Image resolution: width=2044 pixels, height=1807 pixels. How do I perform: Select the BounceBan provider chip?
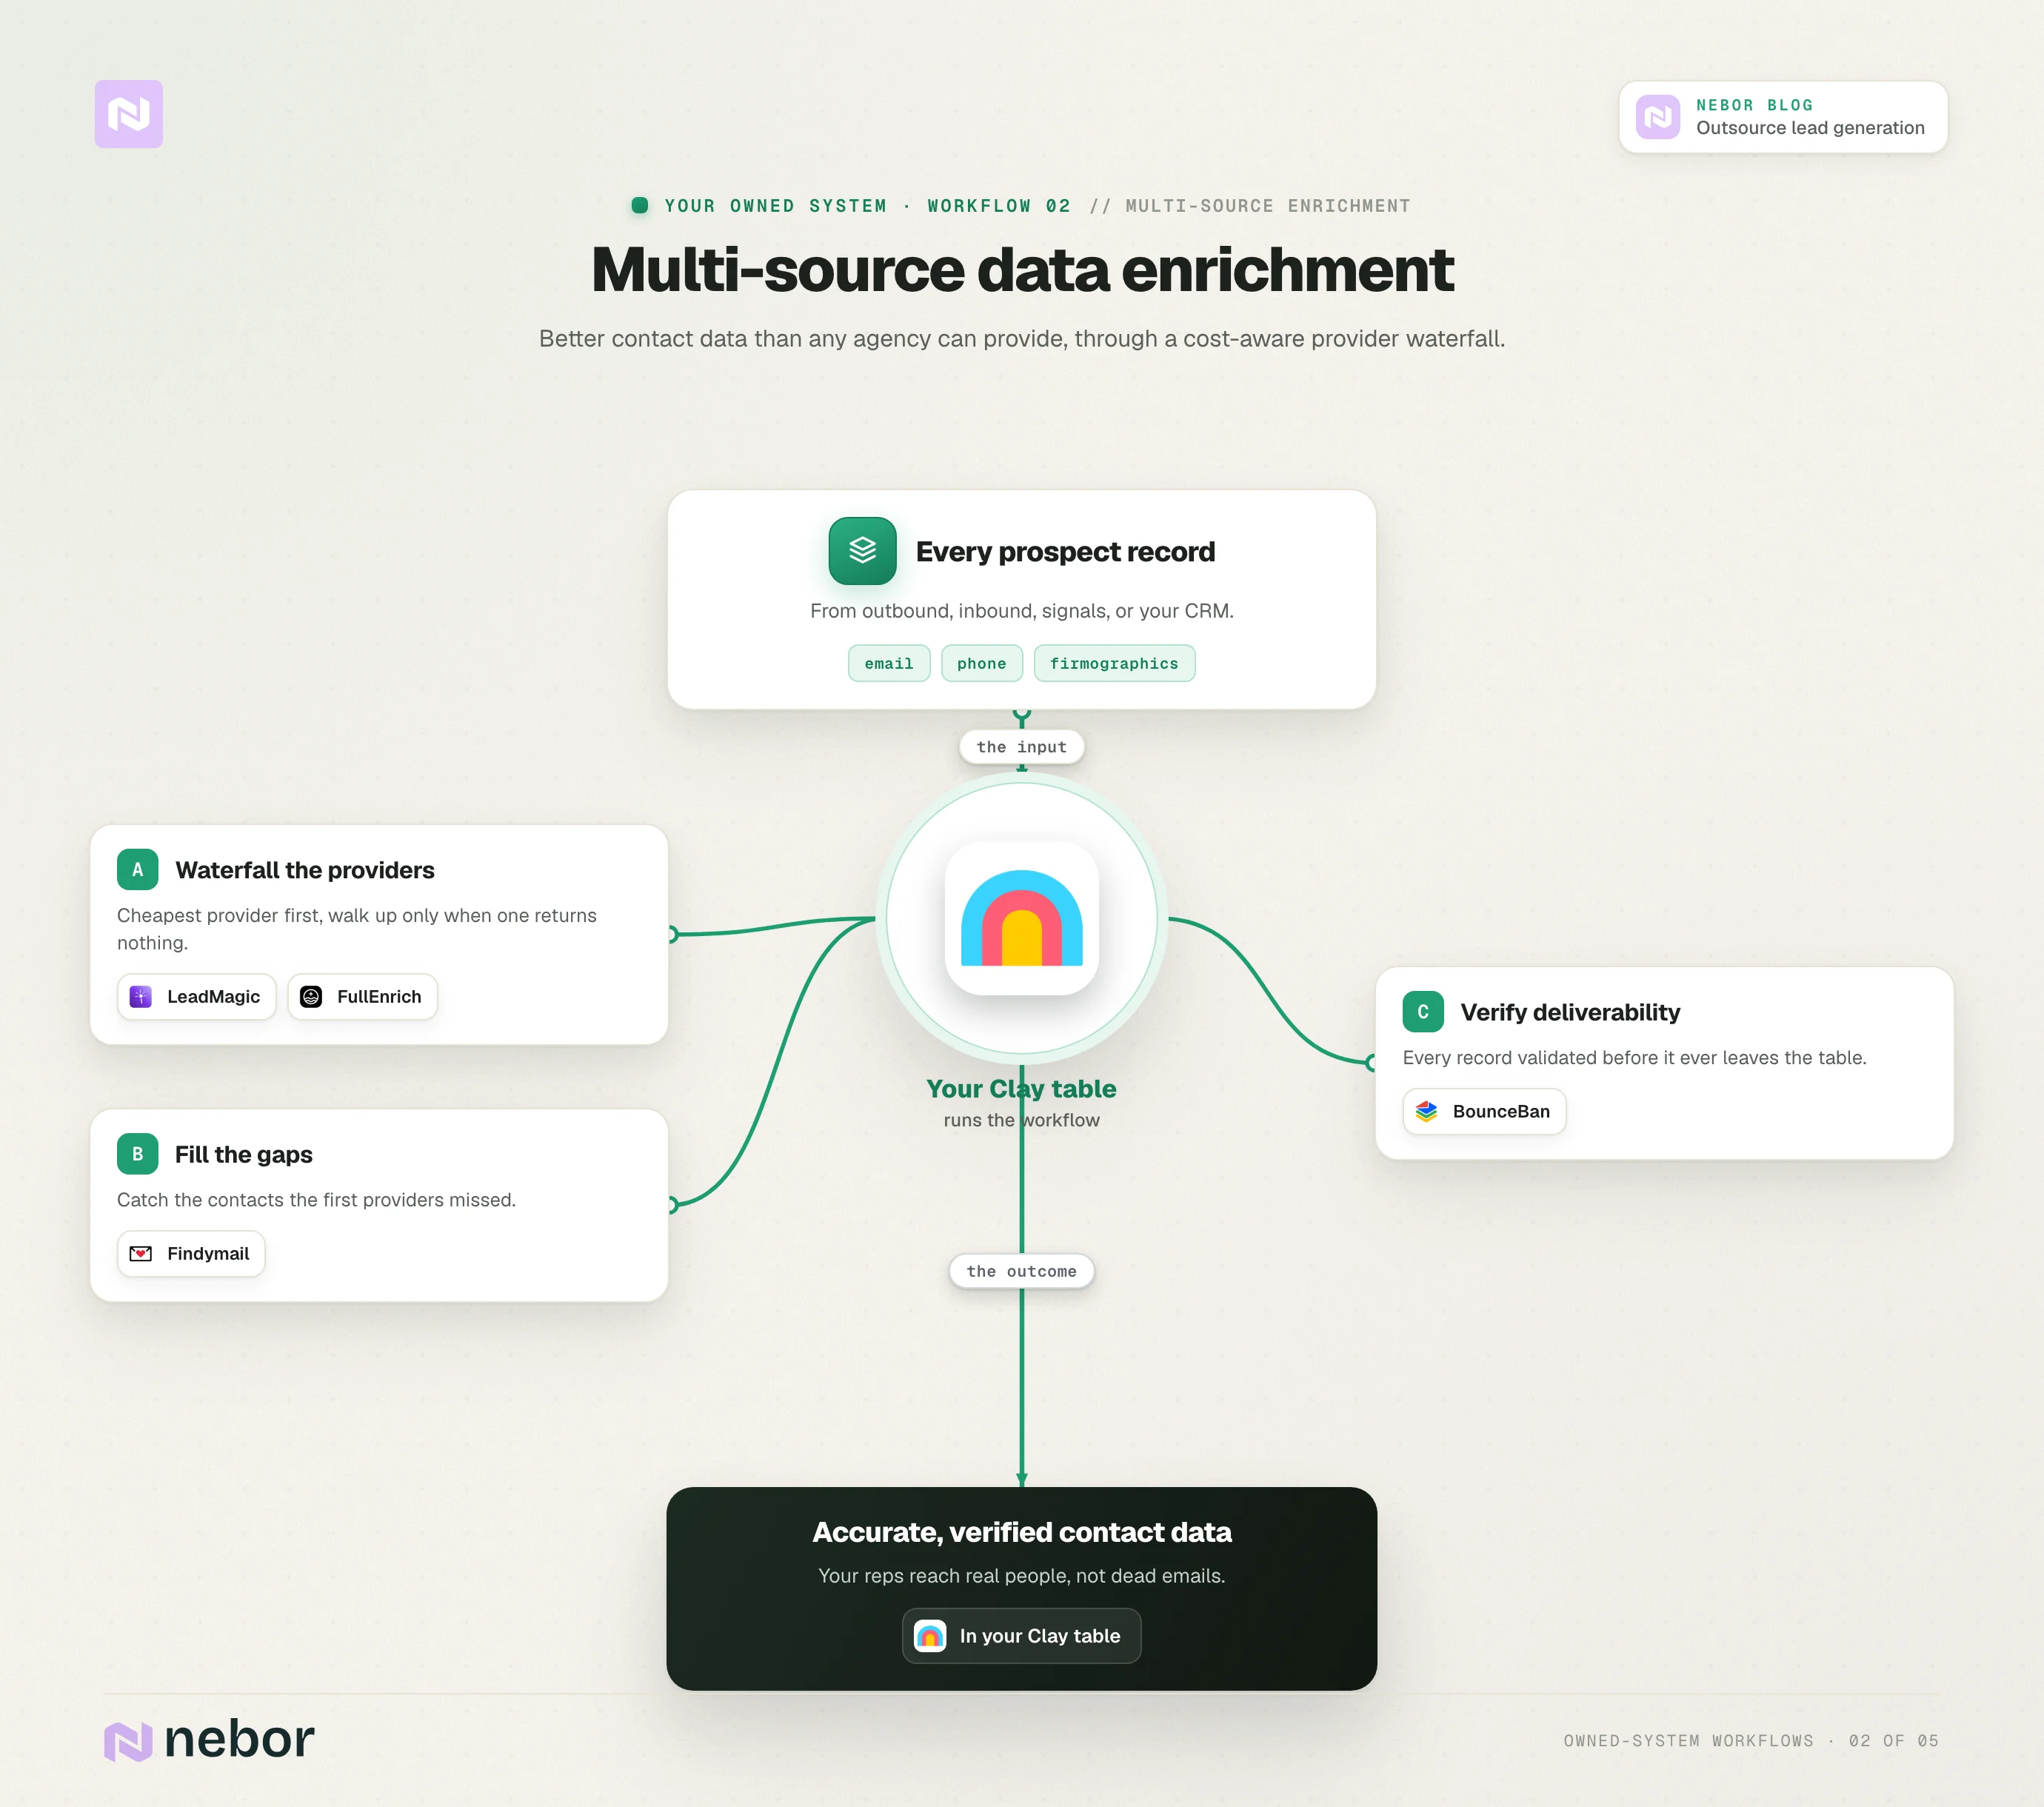[x=1484, y=1111]
